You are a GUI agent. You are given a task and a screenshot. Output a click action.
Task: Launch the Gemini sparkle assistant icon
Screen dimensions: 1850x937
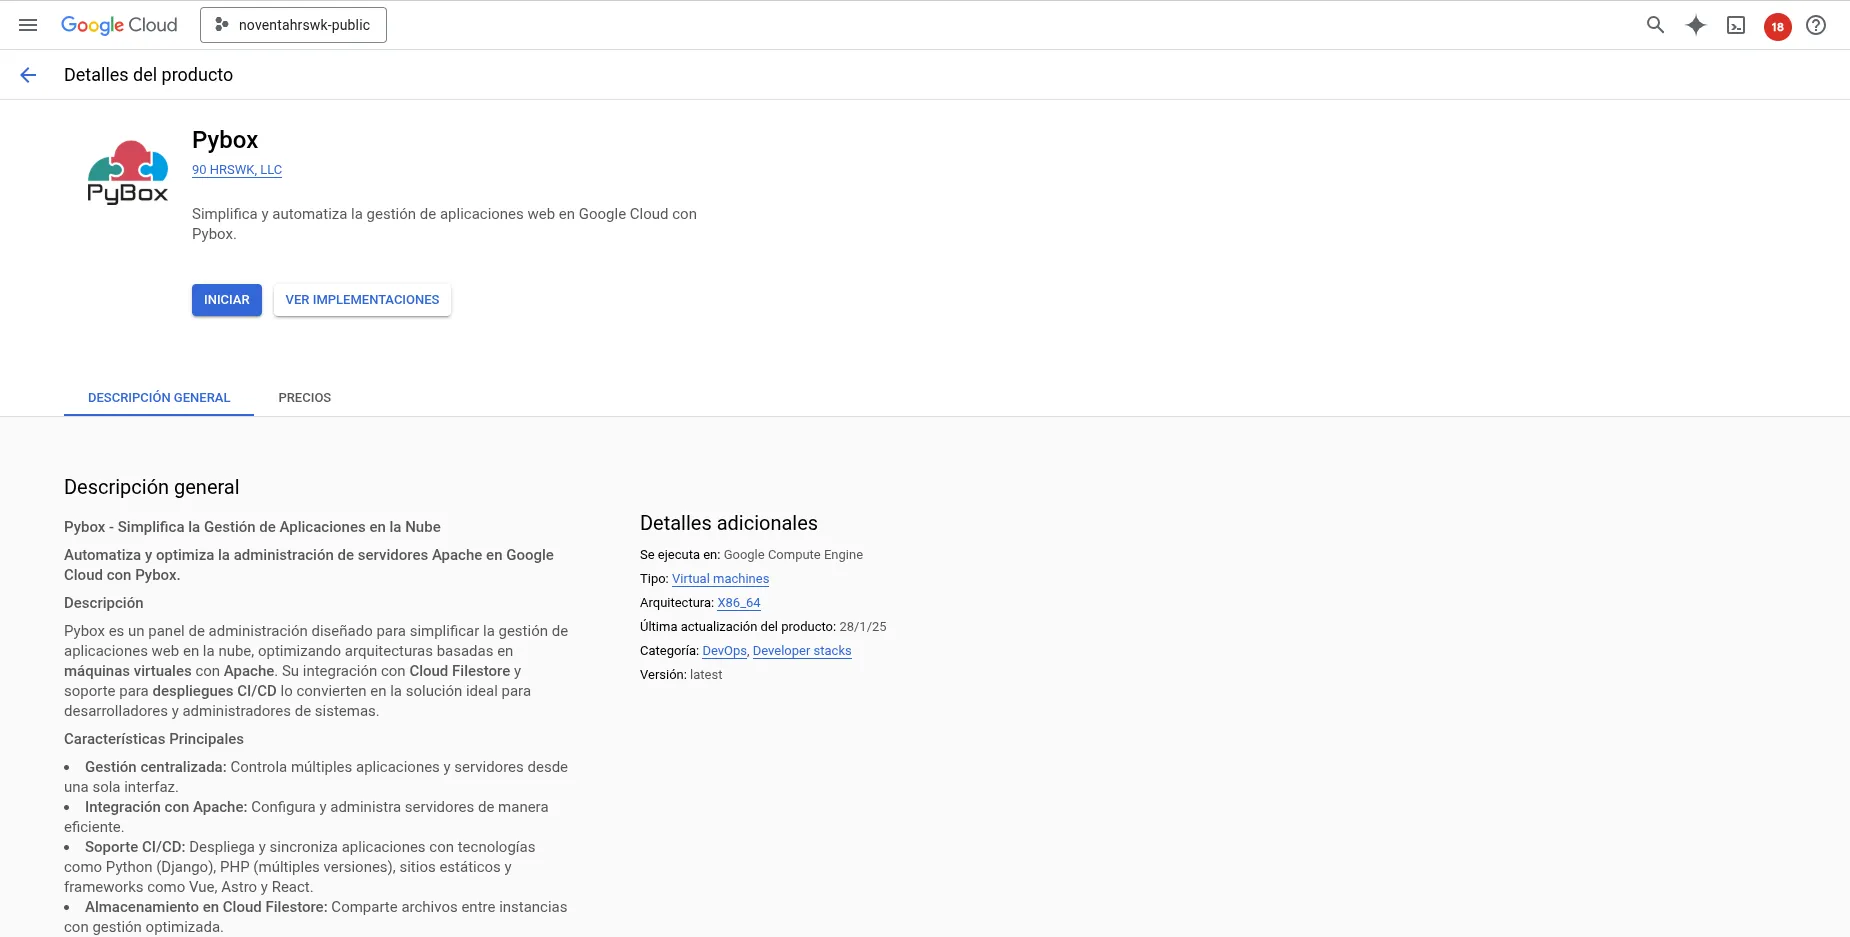pyautogui.click(x=1696, y=25)
